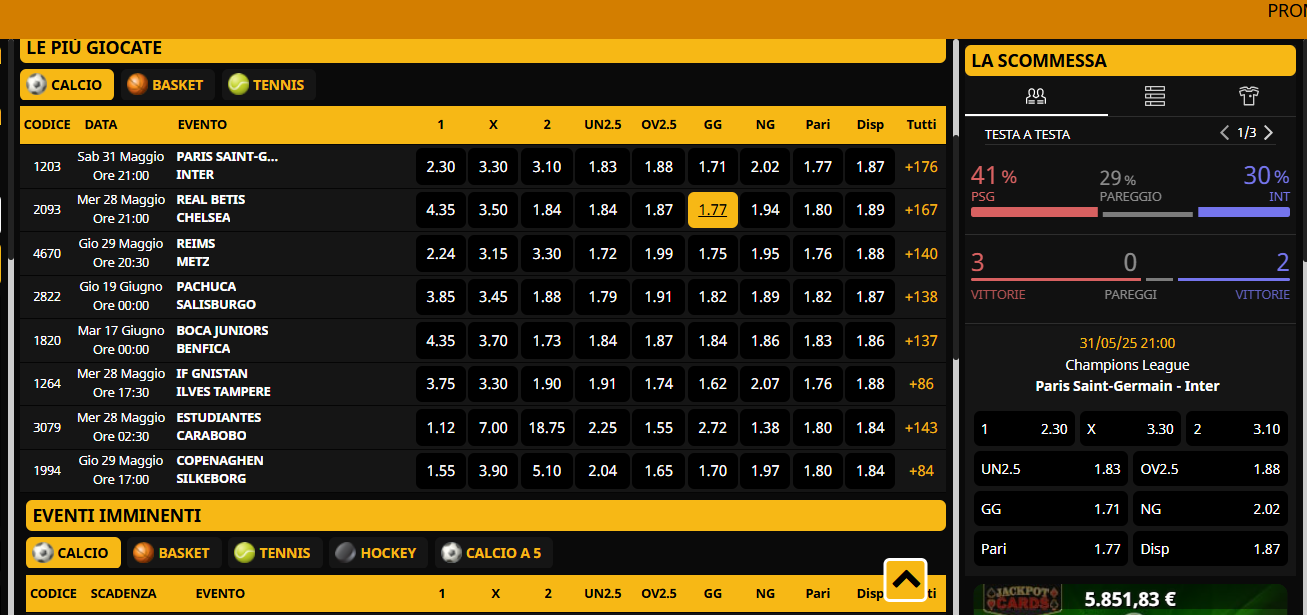1307x615 pixels.
Task: Select draw 3.70 for Boca Juniors-Benfica
Action: click(x=493, y=341)
